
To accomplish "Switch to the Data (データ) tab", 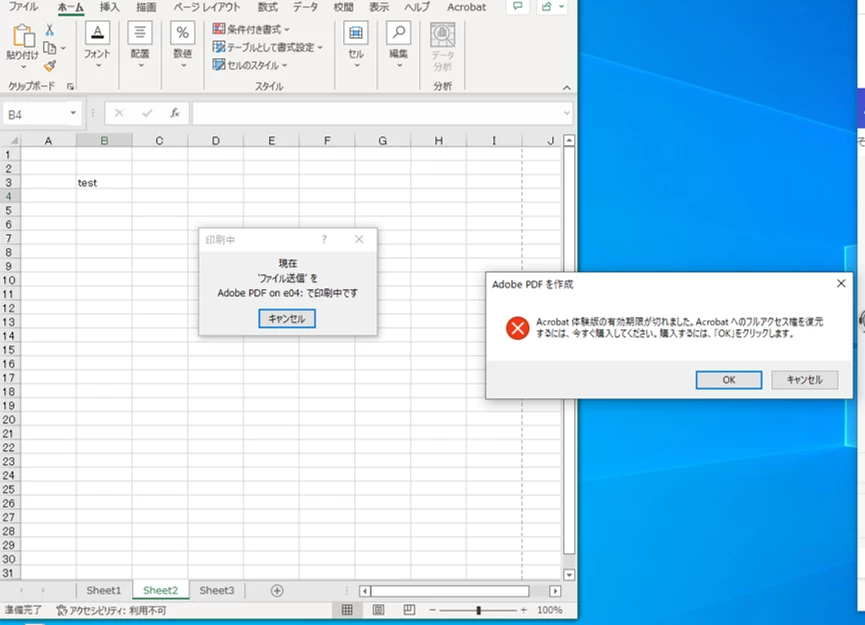I will click(305, 7).
